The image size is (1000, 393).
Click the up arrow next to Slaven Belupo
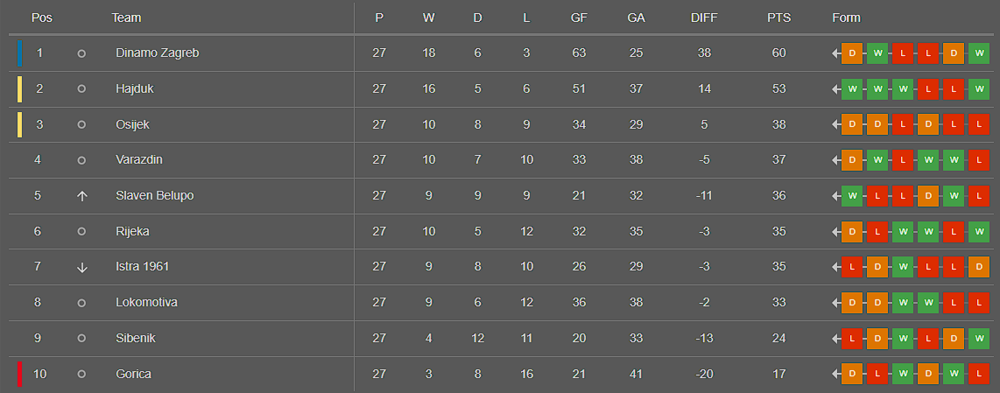pos(82,196)
